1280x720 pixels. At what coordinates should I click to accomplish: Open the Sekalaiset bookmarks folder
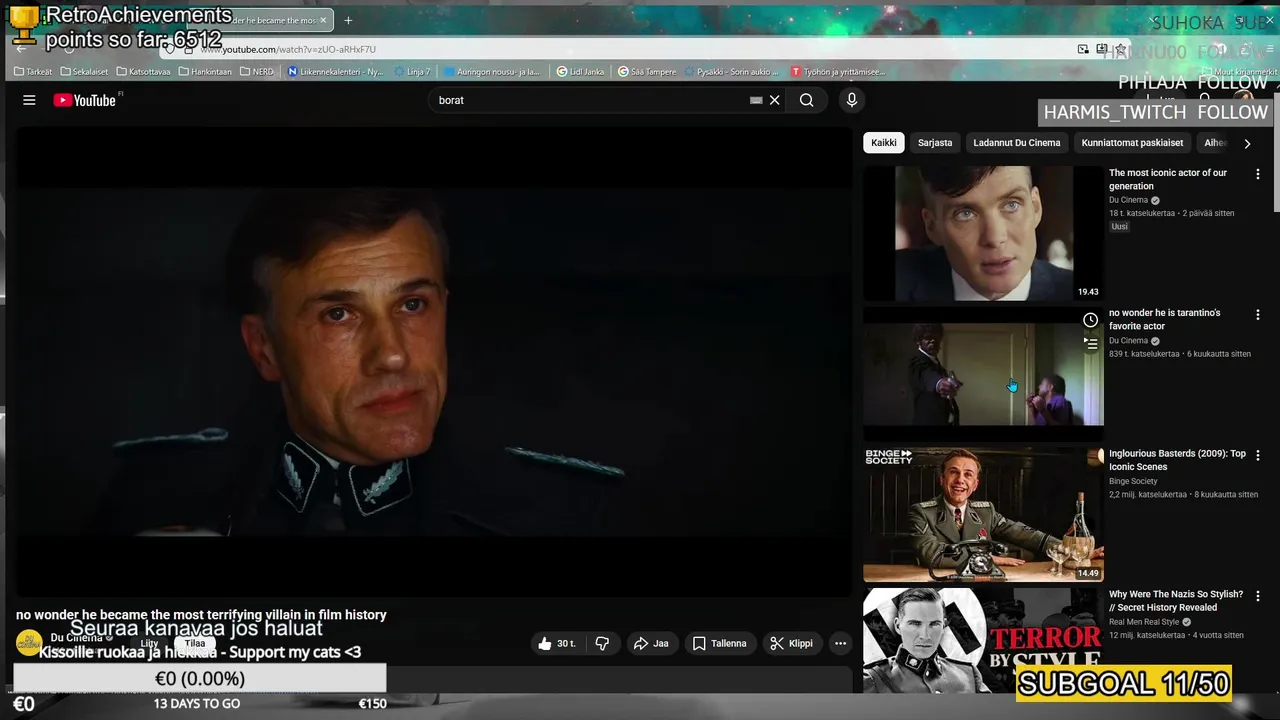tap(84, 72)
